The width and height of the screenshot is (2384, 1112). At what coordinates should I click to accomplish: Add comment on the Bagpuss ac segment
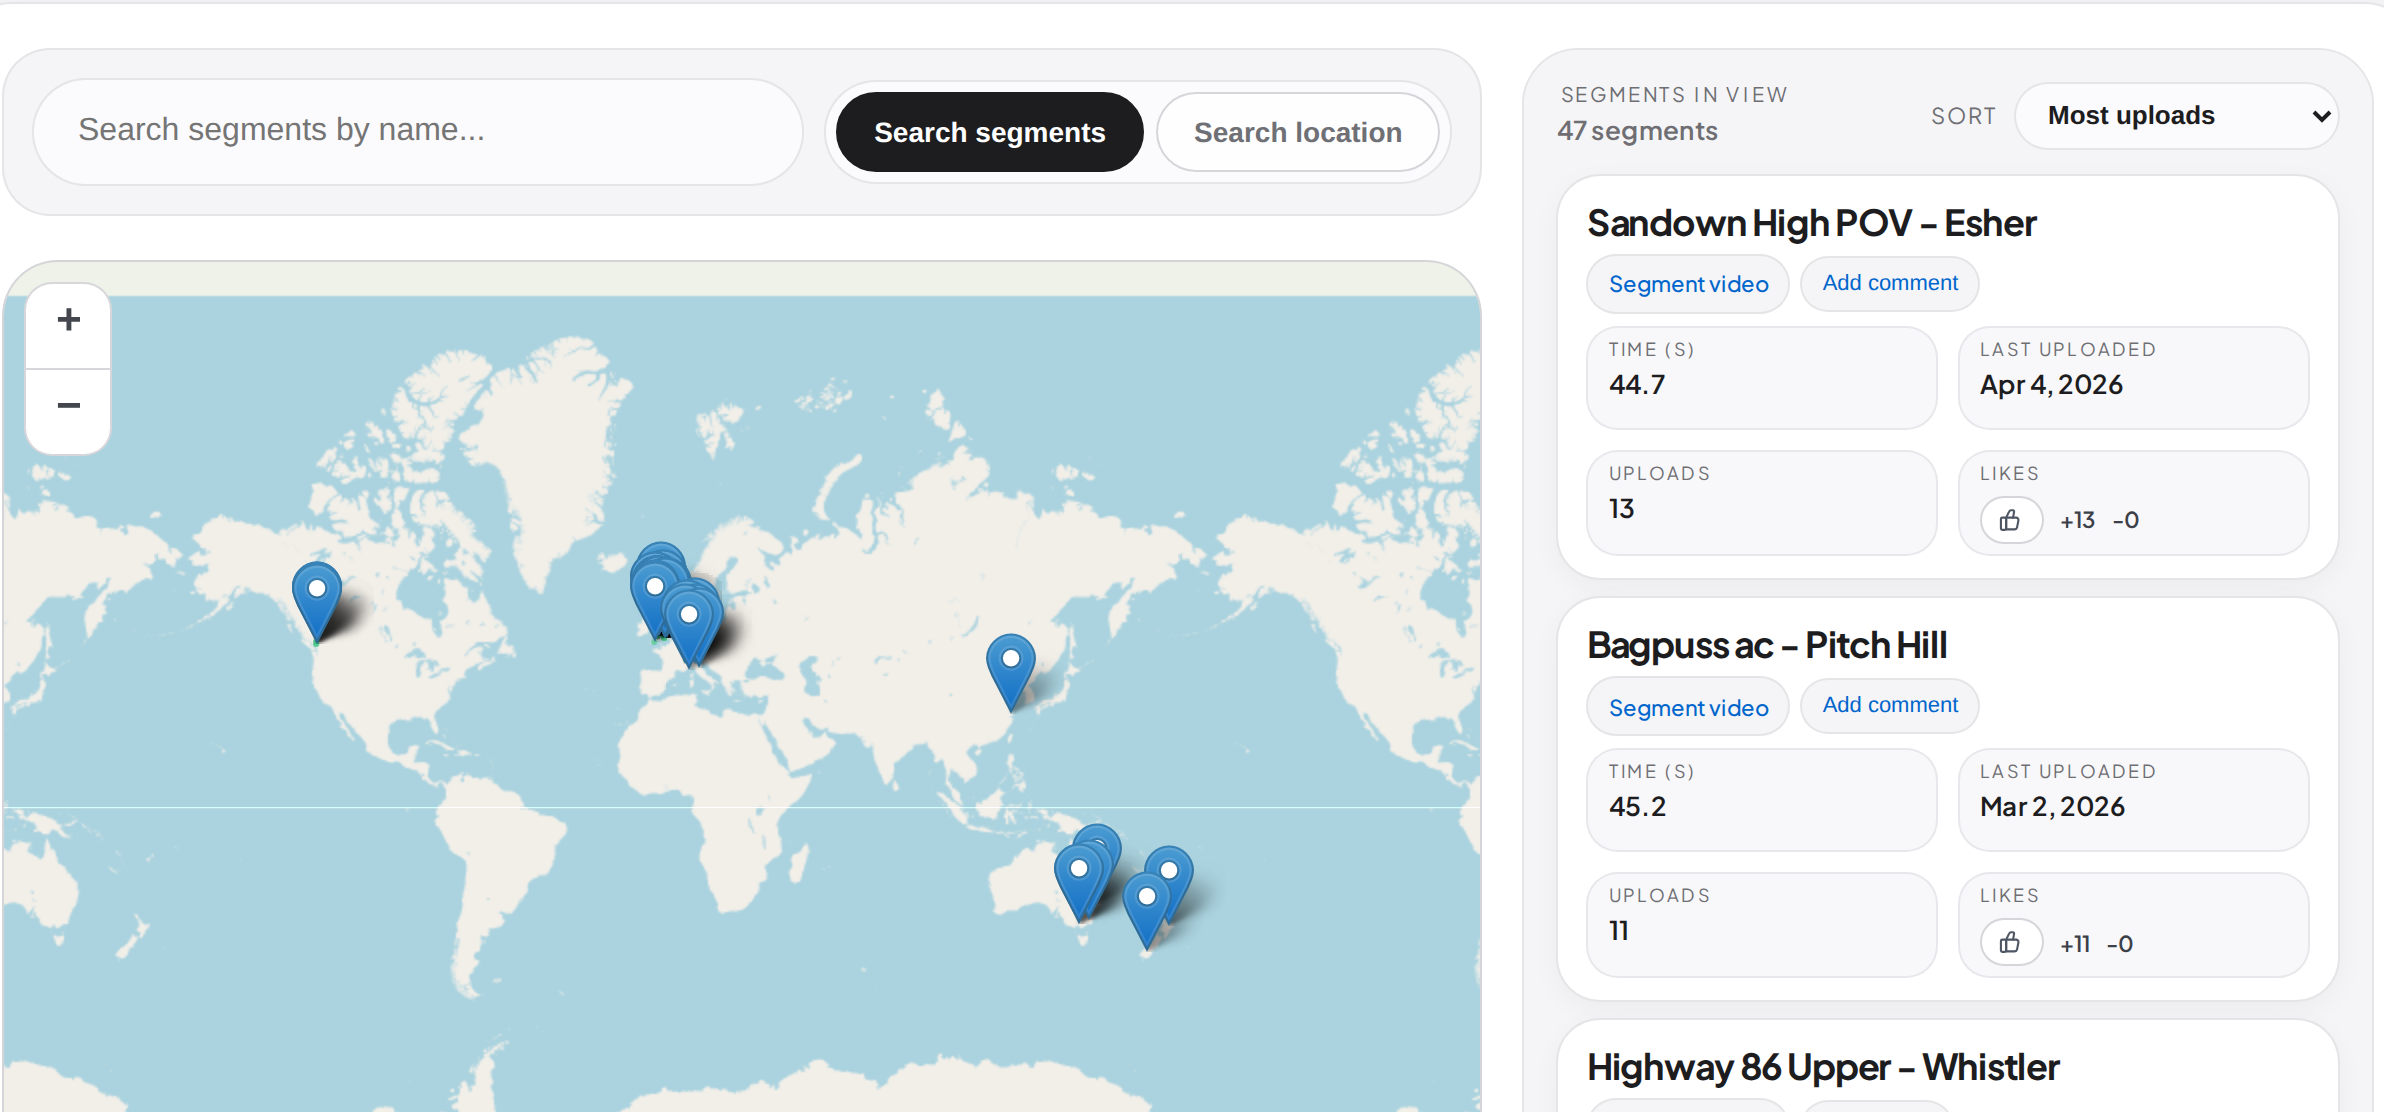[1889, 705]
